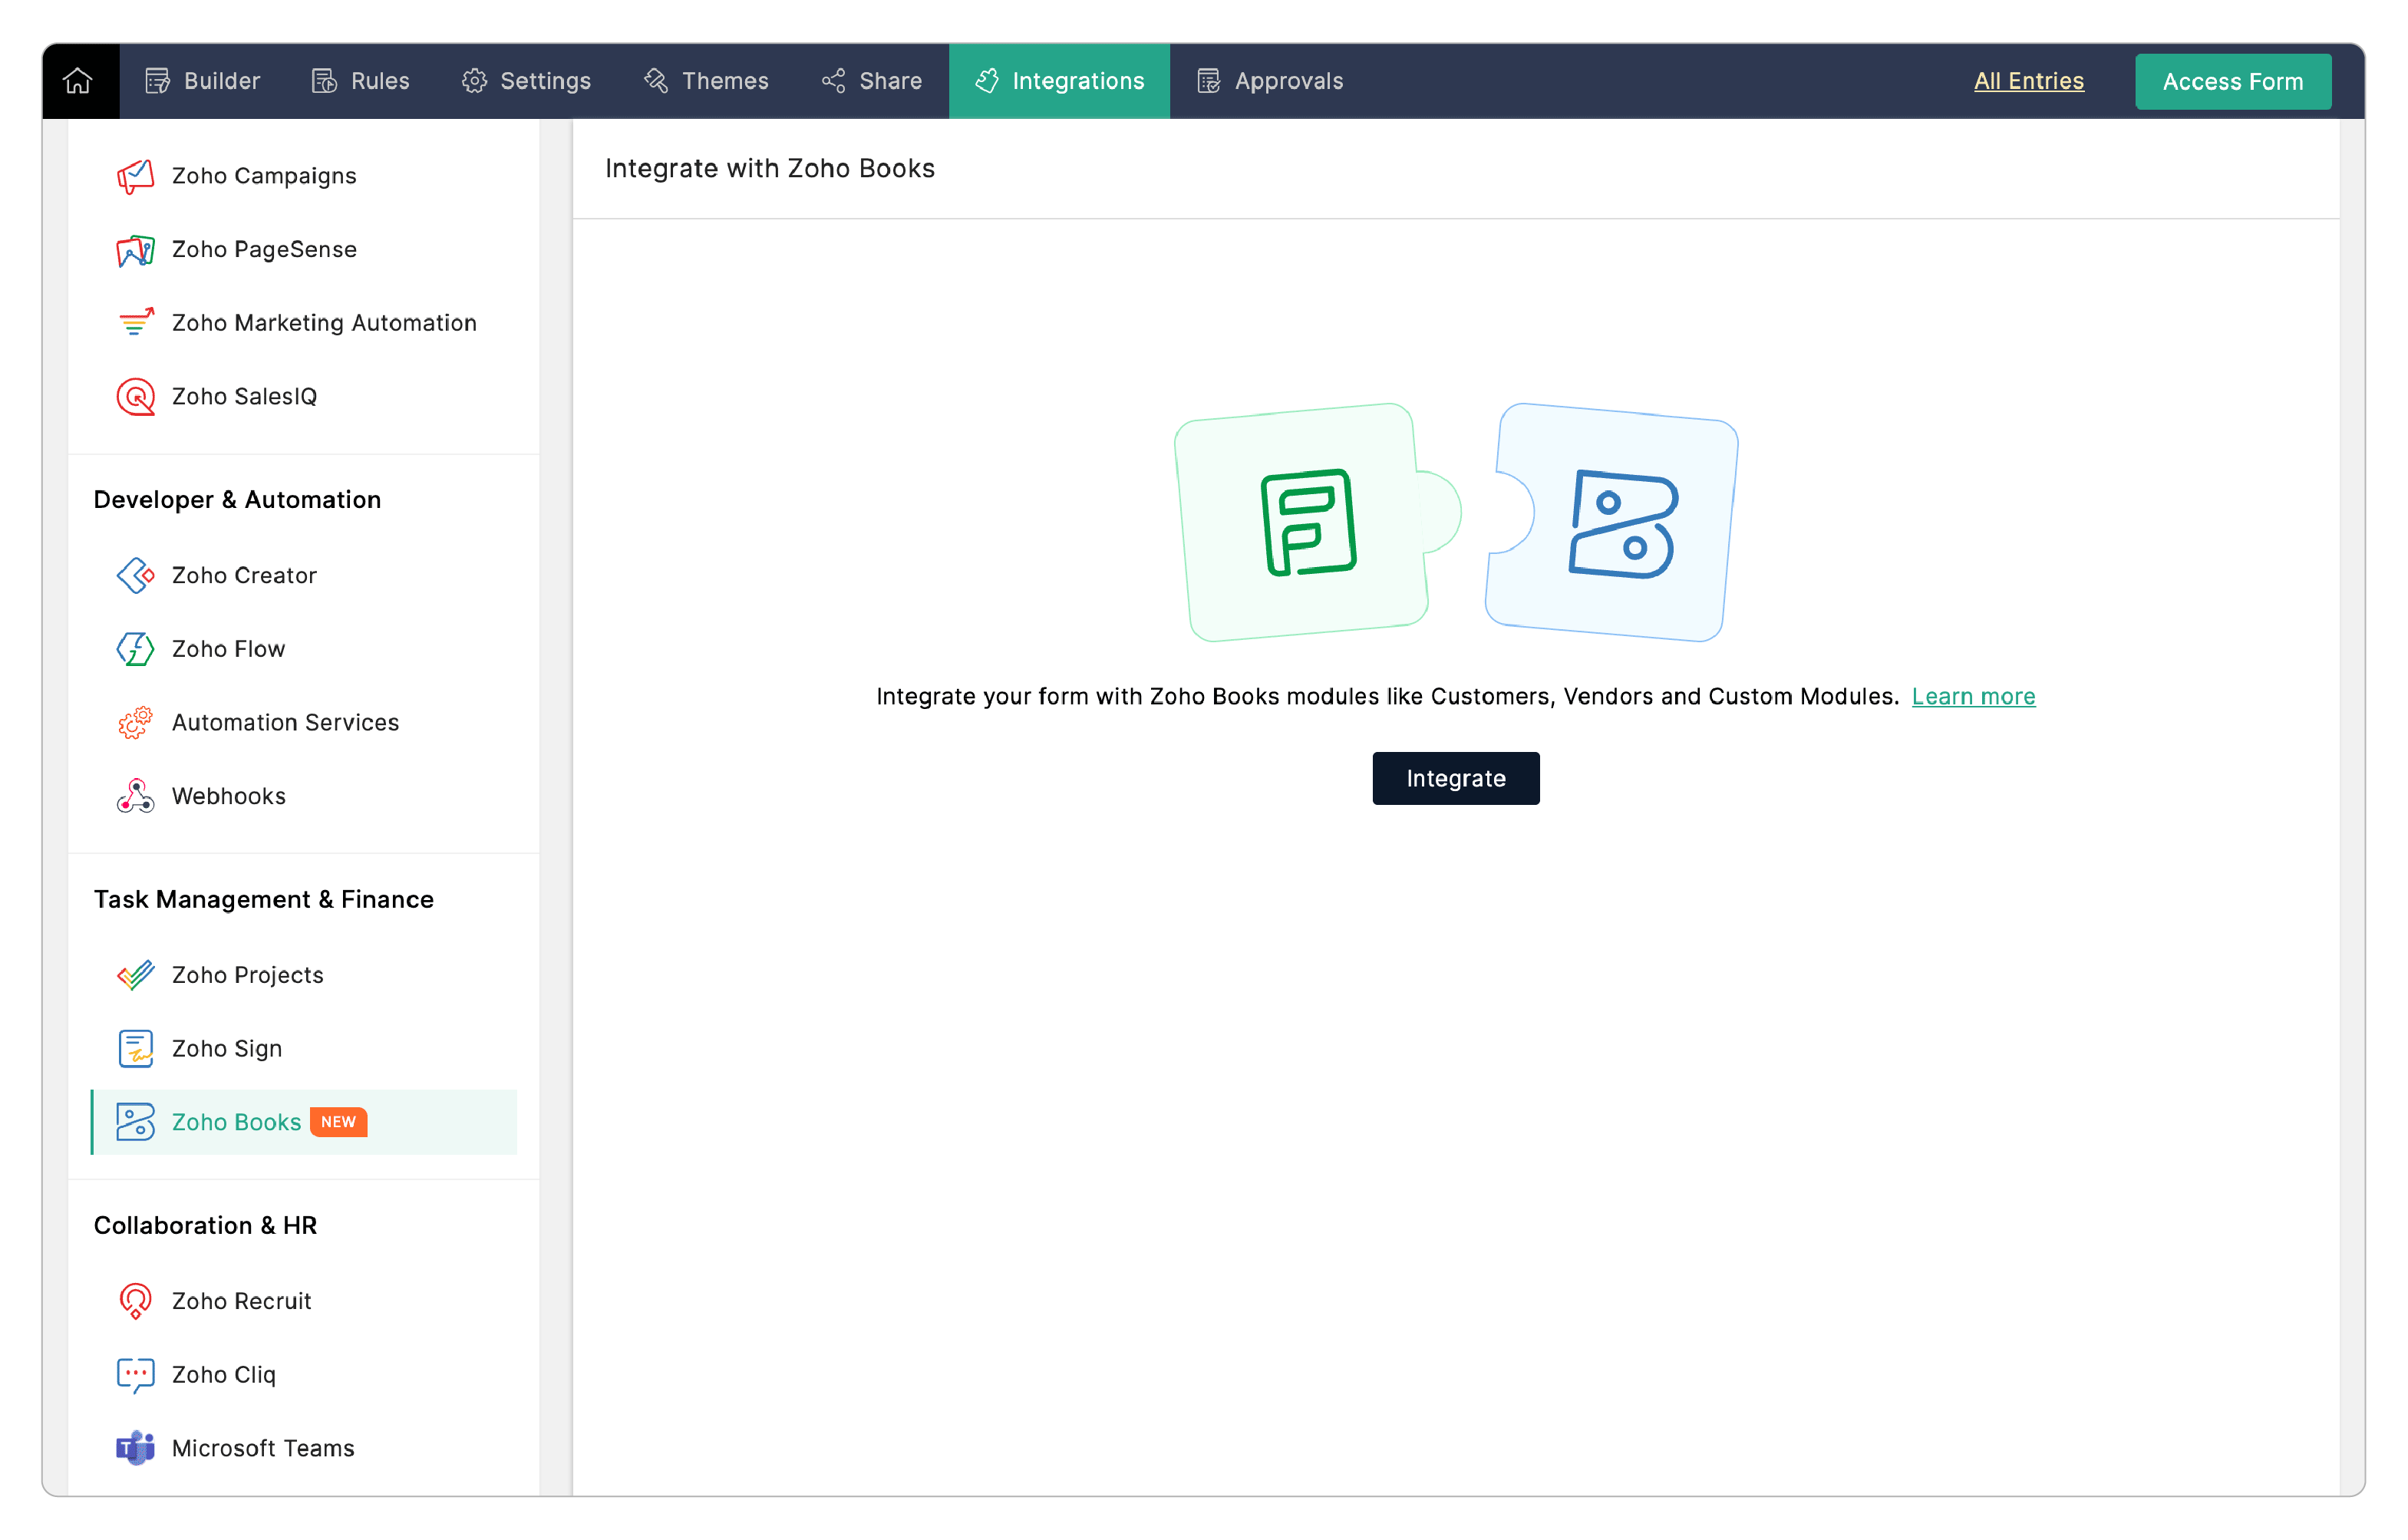Click the All Entries link
This screenshot has width=2408, height=1540.
point(2028,81)
